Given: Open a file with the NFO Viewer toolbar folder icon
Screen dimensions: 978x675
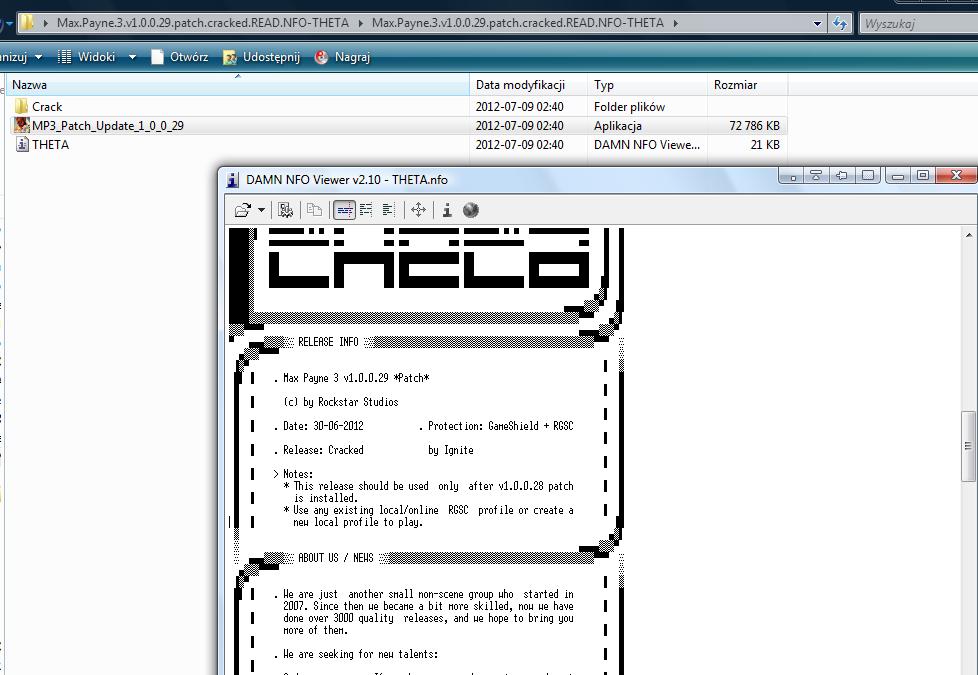Looking at the screenshot, I should tap(243, 210).
